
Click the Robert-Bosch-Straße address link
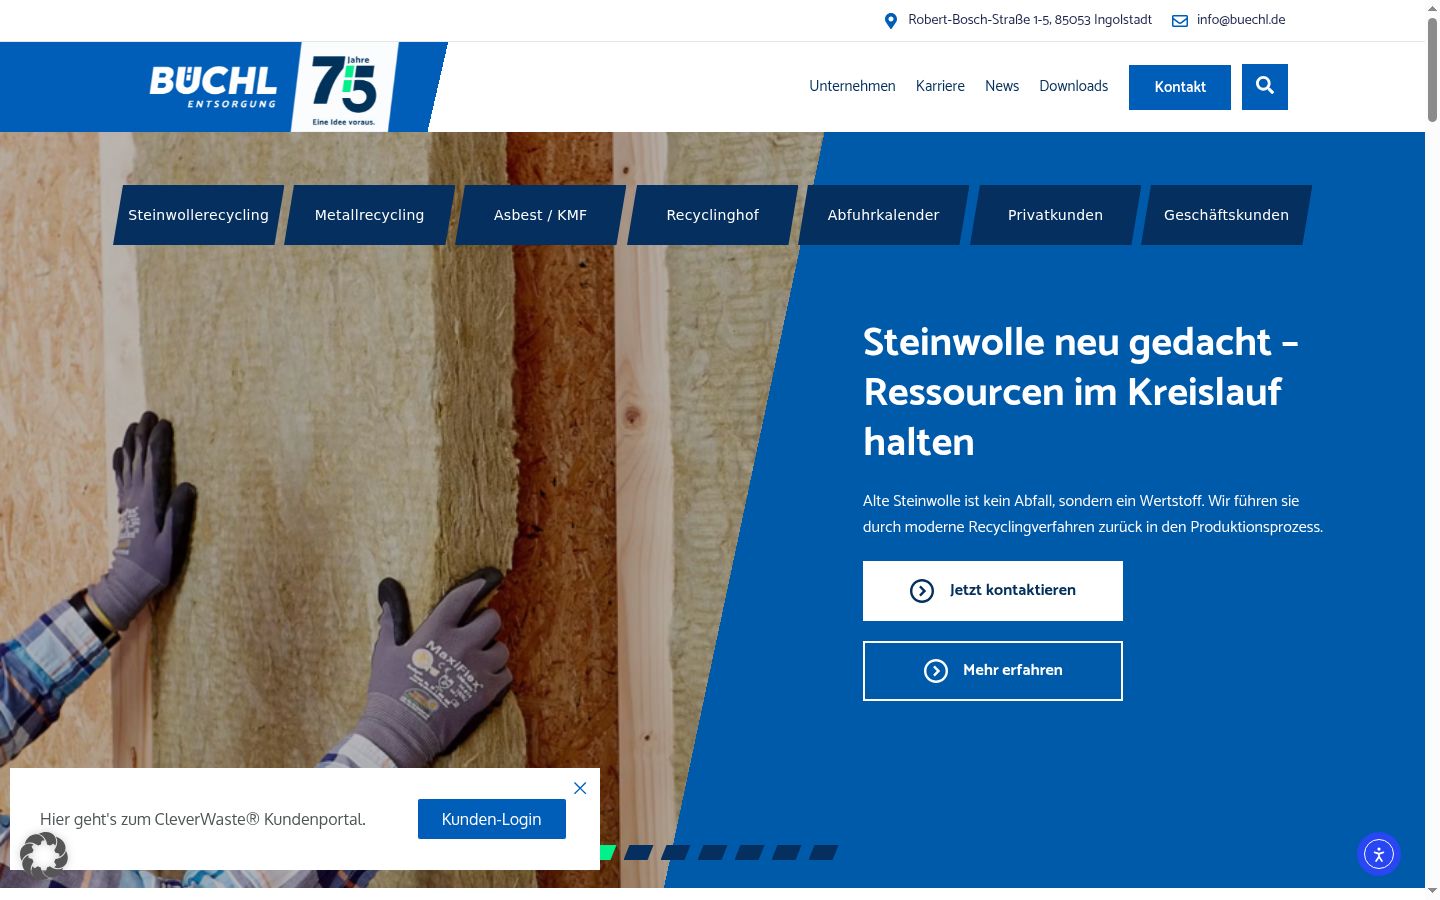tap(1030, 20)
